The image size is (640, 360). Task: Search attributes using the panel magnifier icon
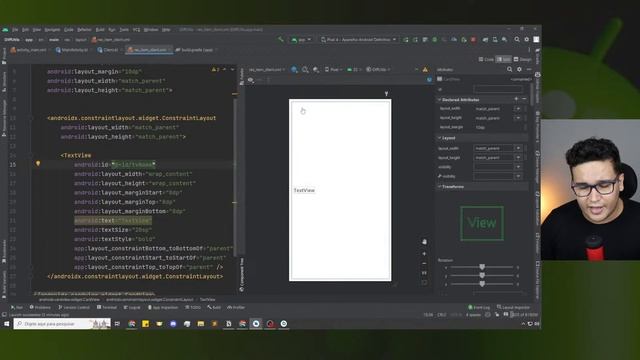[509, 70]
